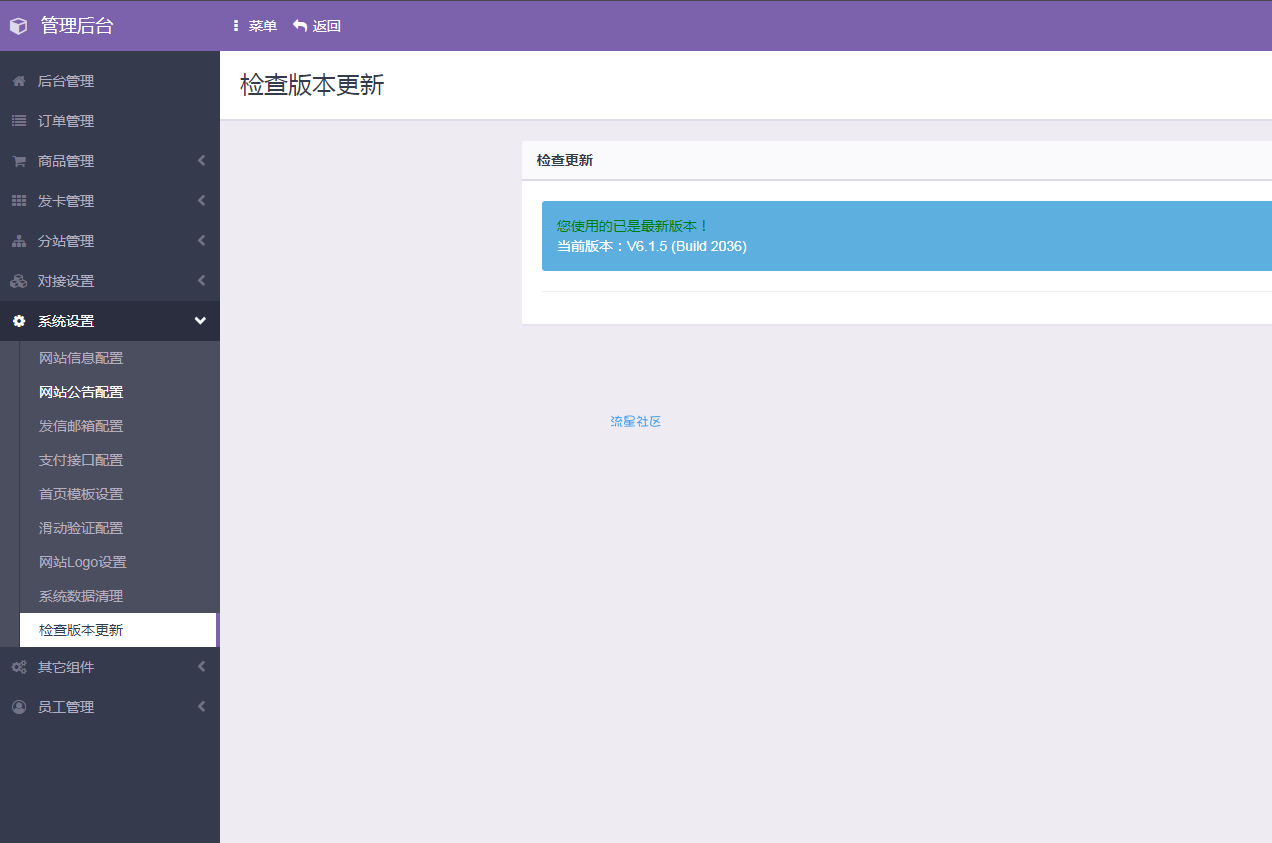
Task: Select the 其它组件 menu label
Action: click(x=66, y=667)
